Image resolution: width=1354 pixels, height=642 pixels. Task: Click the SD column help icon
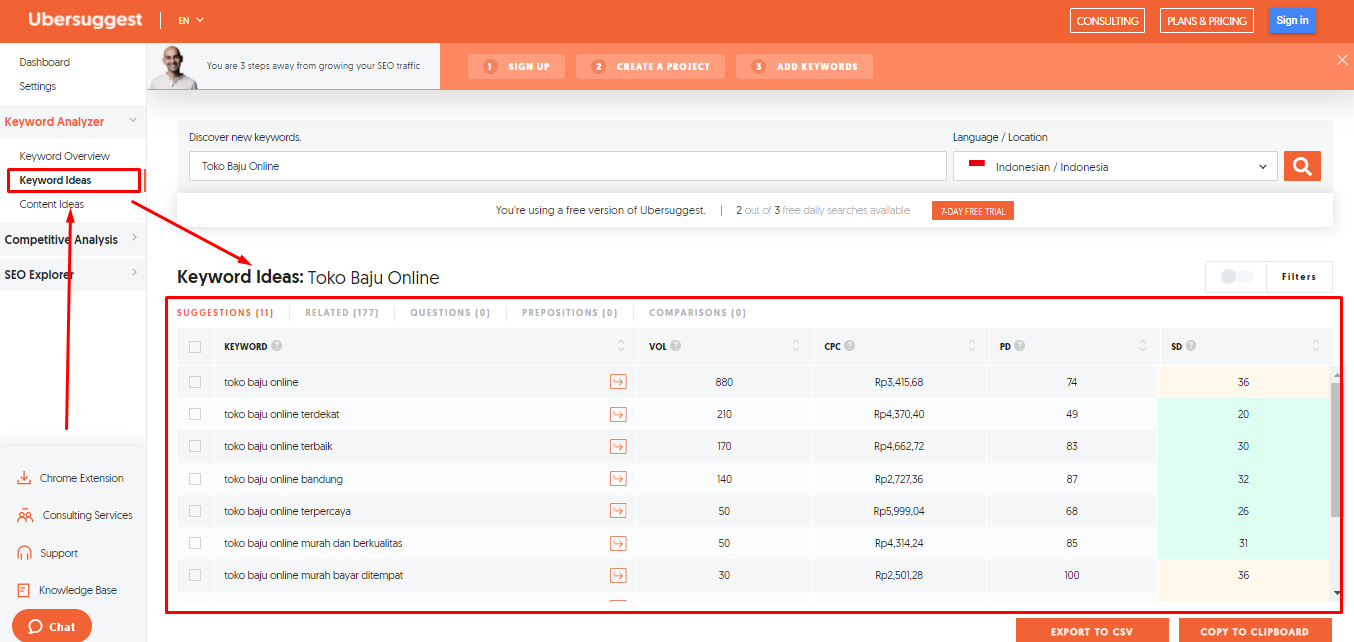1191,346
